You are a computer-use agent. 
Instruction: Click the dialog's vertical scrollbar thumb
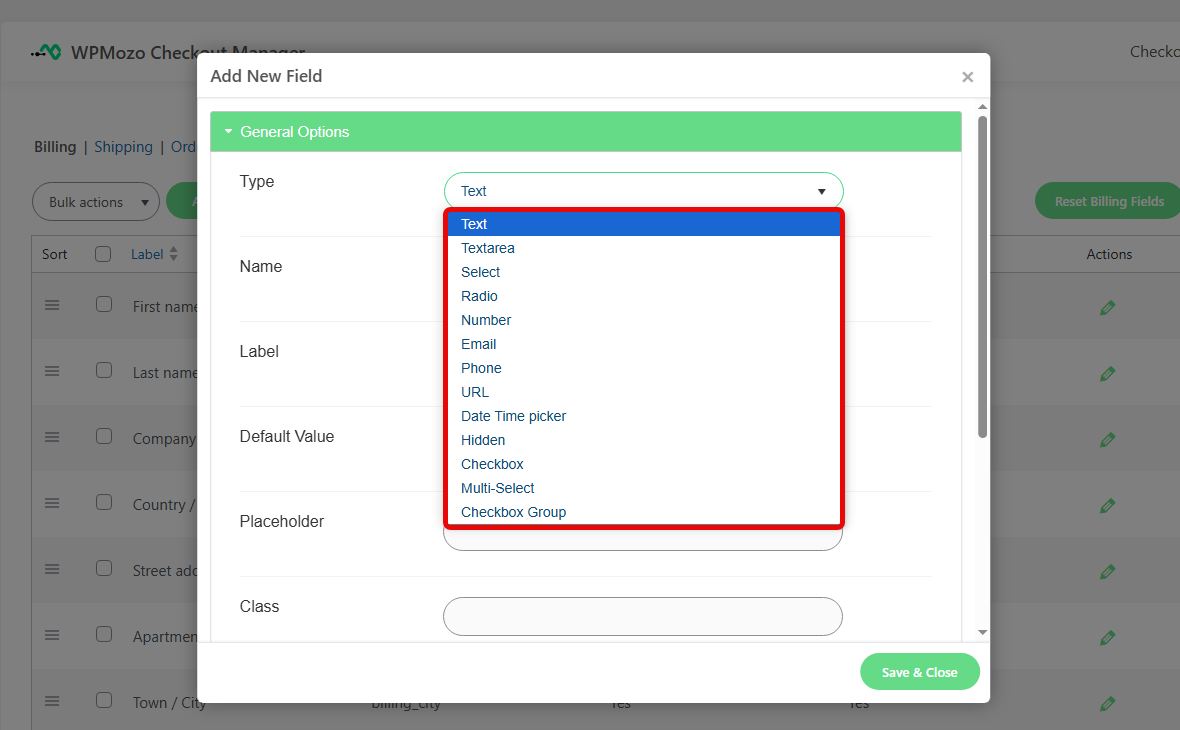(x=982, y=276)
